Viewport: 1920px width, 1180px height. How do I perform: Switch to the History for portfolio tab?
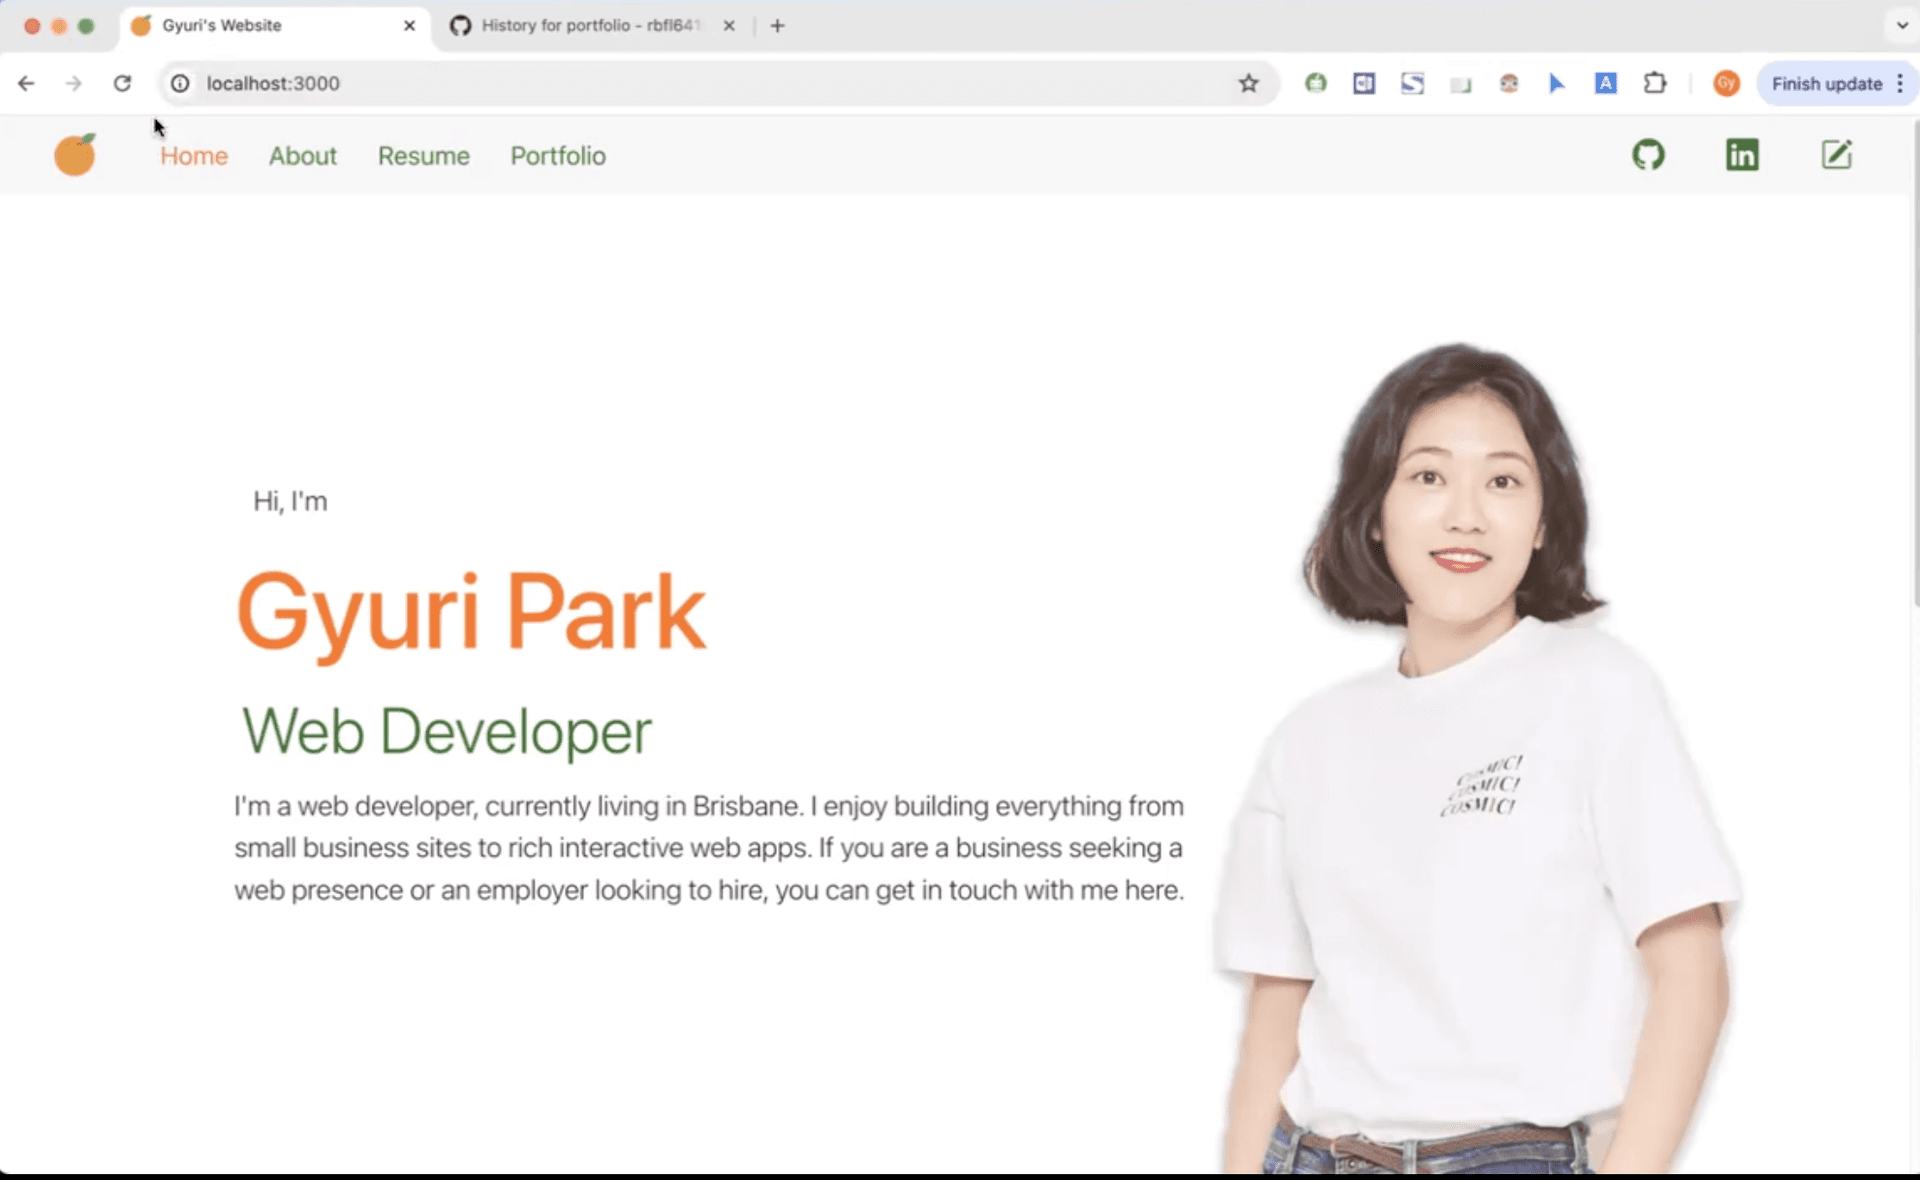pos(580,26)
